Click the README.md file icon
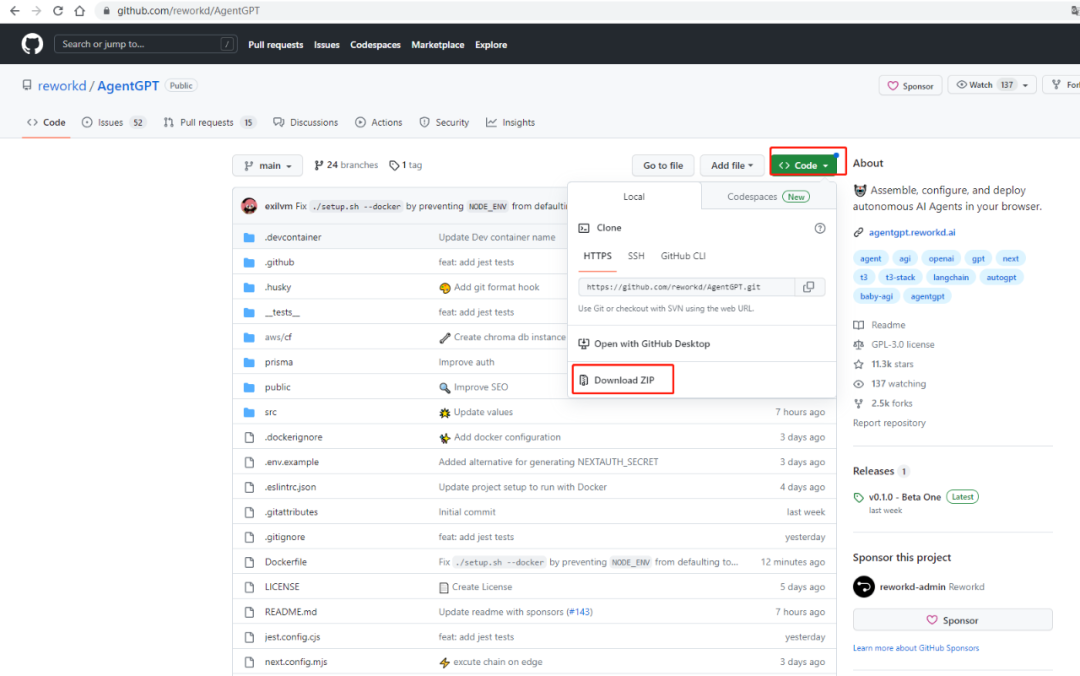Screen dimensions: 1080x676 (249, 612)
